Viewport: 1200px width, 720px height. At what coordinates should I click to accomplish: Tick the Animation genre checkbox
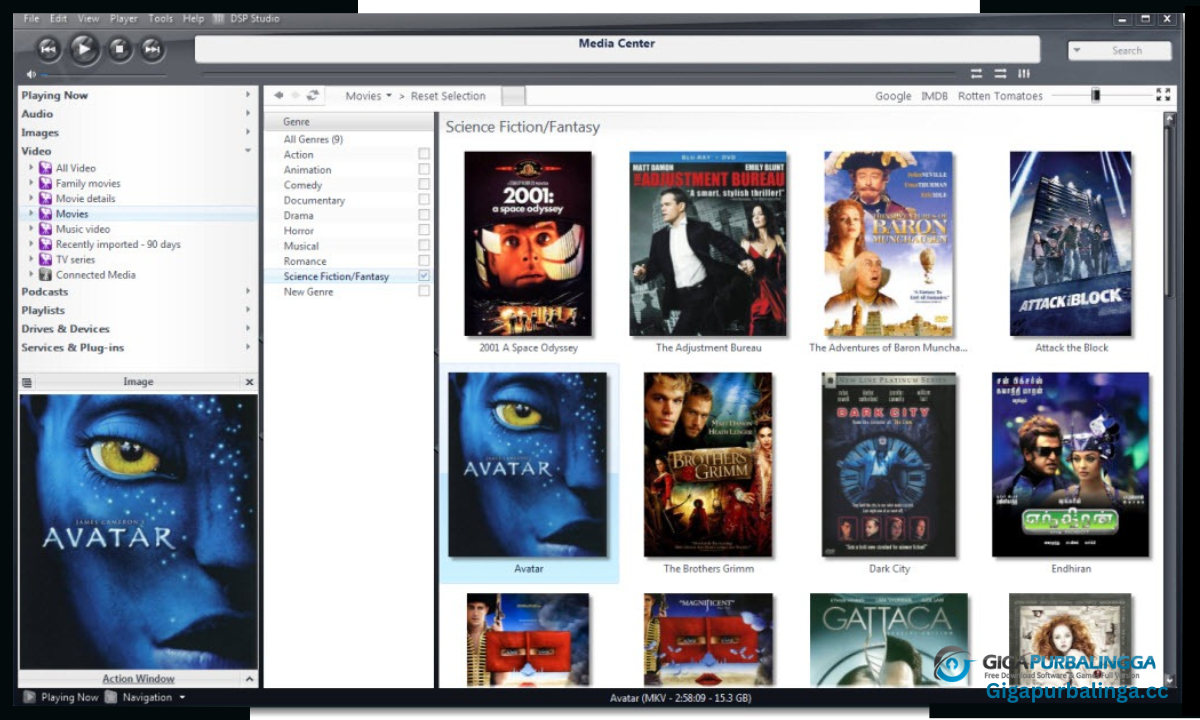pos(424,169)
